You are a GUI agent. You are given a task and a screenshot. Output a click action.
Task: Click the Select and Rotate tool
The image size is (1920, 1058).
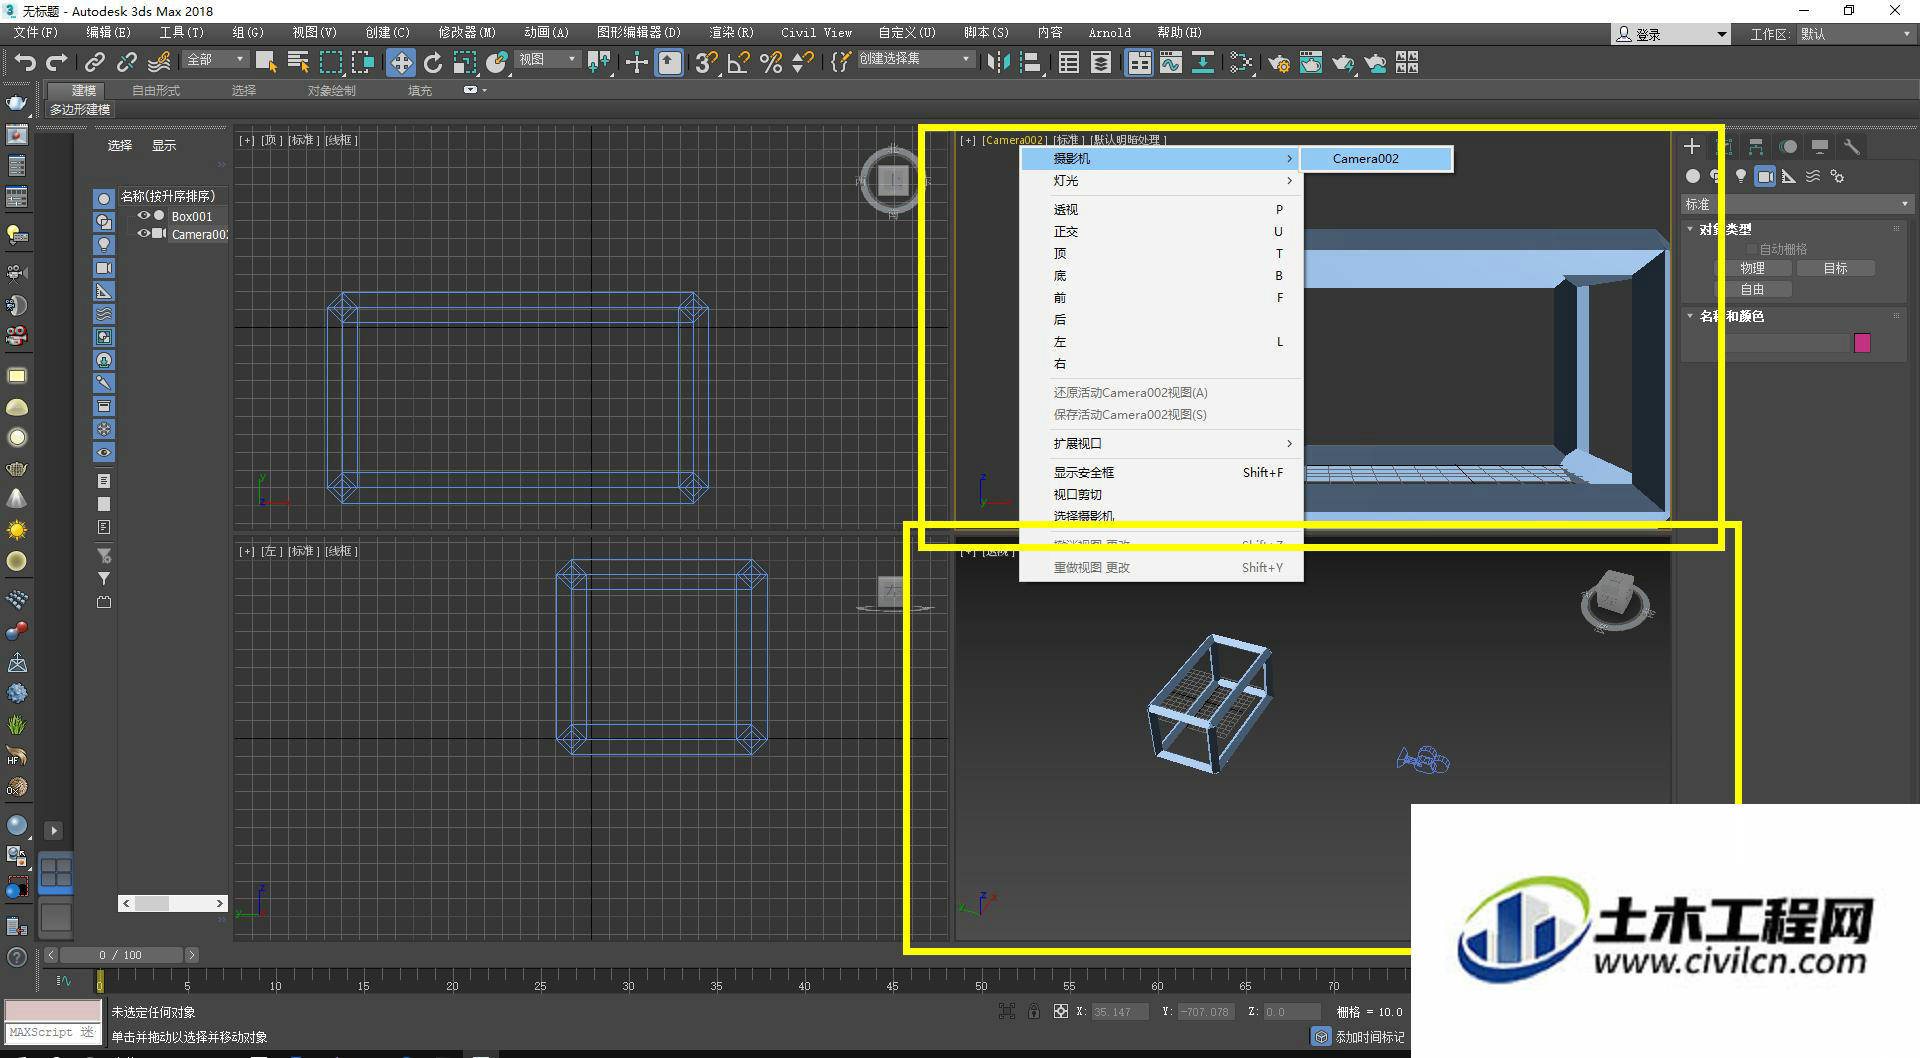click(433, 63)
